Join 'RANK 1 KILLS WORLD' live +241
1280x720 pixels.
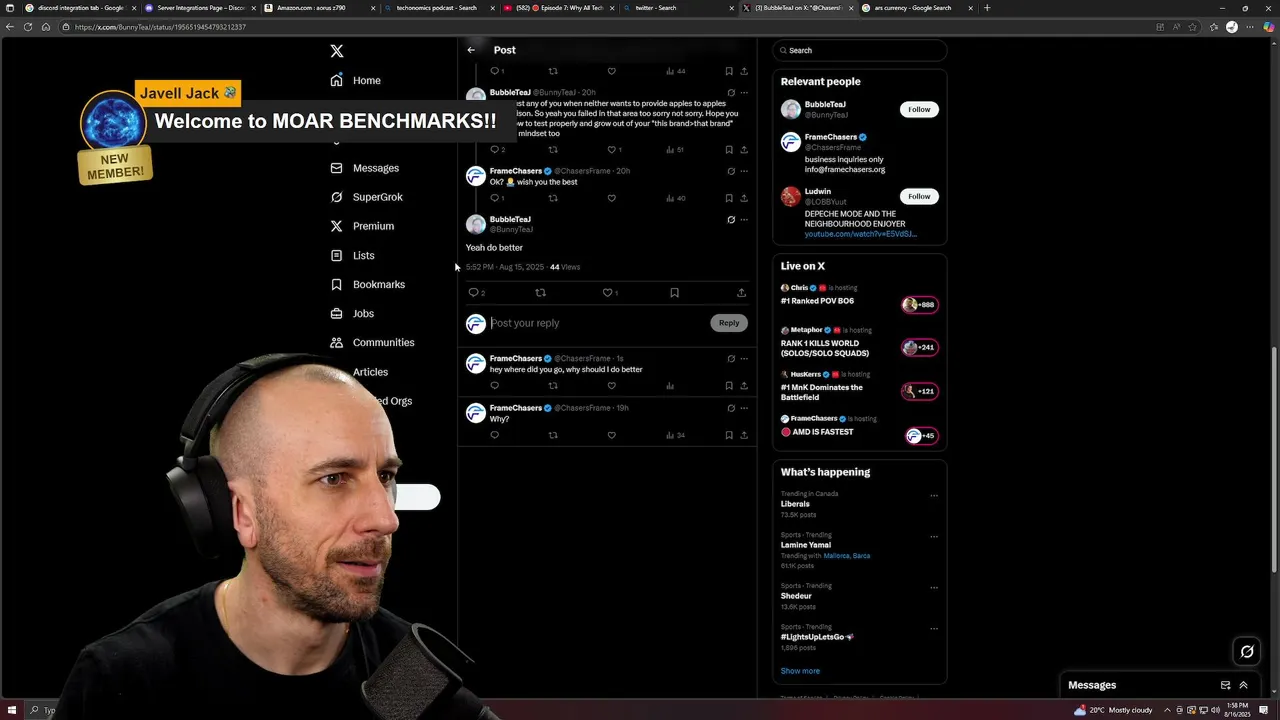(x=919, y=348)
